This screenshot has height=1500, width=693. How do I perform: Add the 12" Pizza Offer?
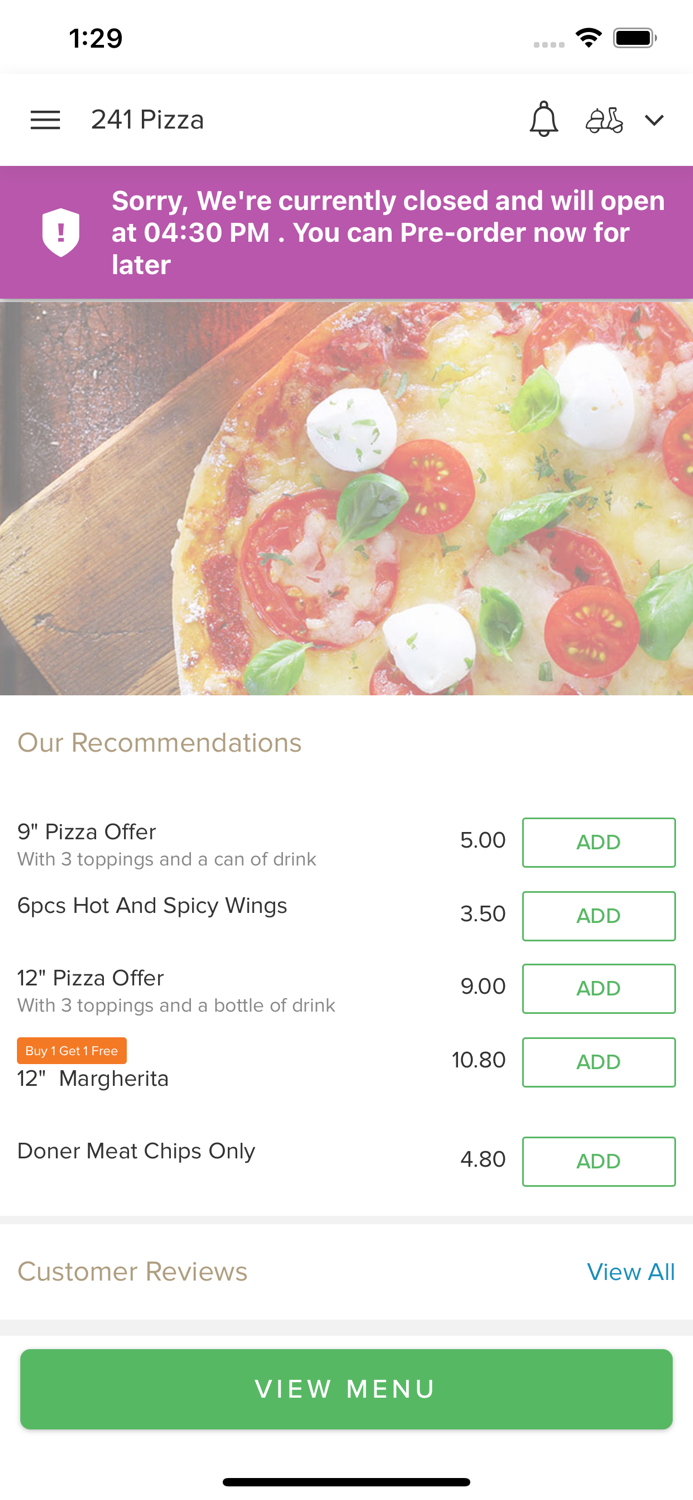pyautogui.click(x=598, y=988)
